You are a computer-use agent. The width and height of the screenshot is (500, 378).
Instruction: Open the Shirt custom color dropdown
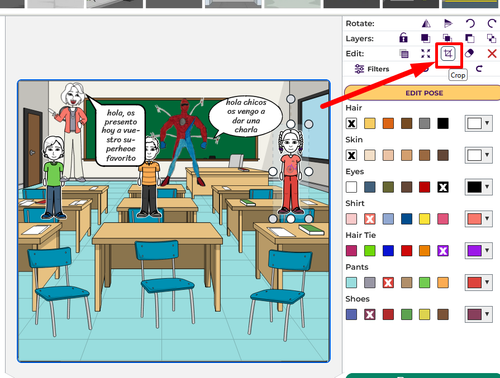click(x=479, y=219)
